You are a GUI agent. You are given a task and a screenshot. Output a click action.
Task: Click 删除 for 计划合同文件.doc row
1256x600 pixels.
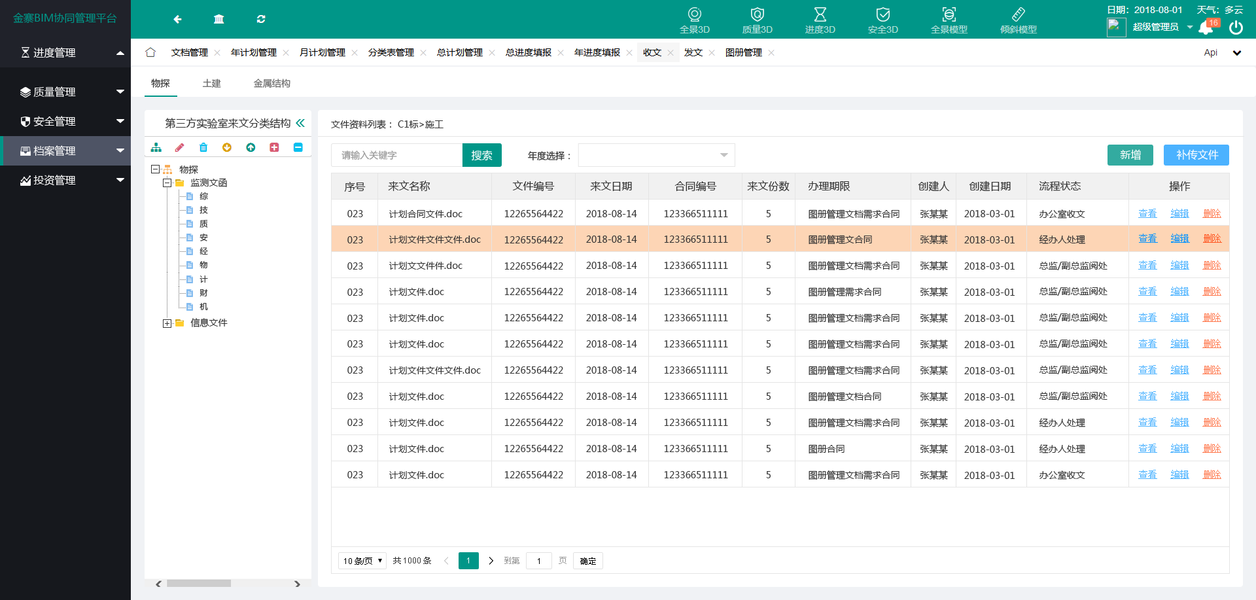(1212, 213)
